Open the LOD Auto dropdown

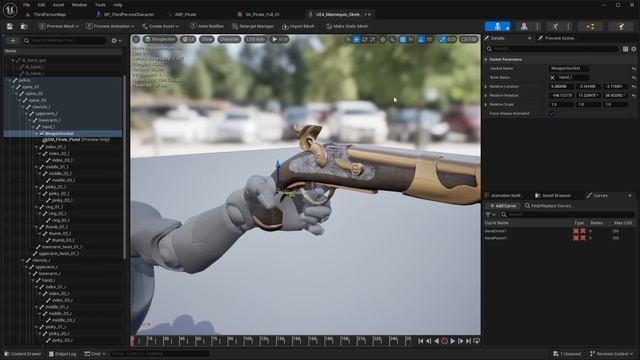[256, 39]
